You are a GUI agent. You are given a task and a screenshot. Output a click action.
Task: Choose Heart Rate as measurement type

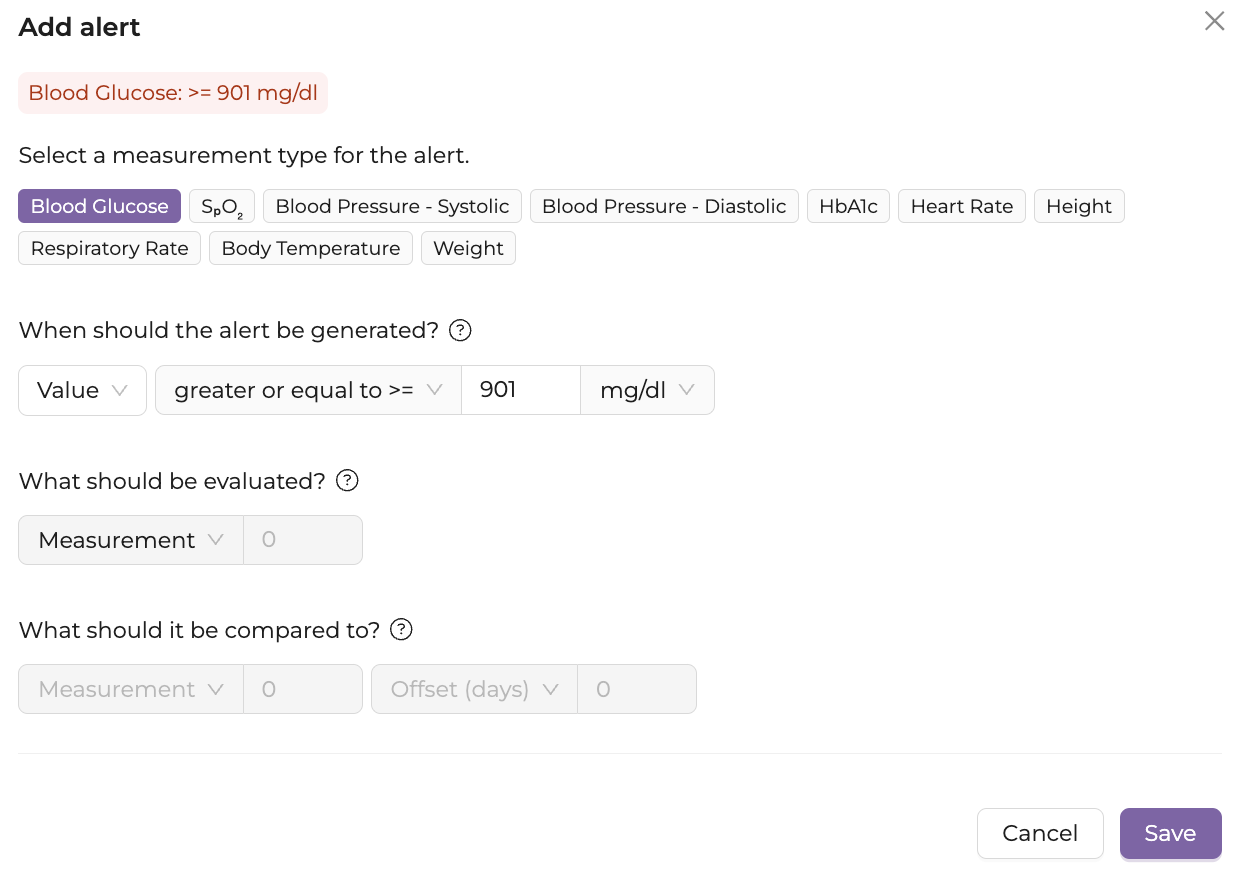pyautogui.click(x=962, y=206)
